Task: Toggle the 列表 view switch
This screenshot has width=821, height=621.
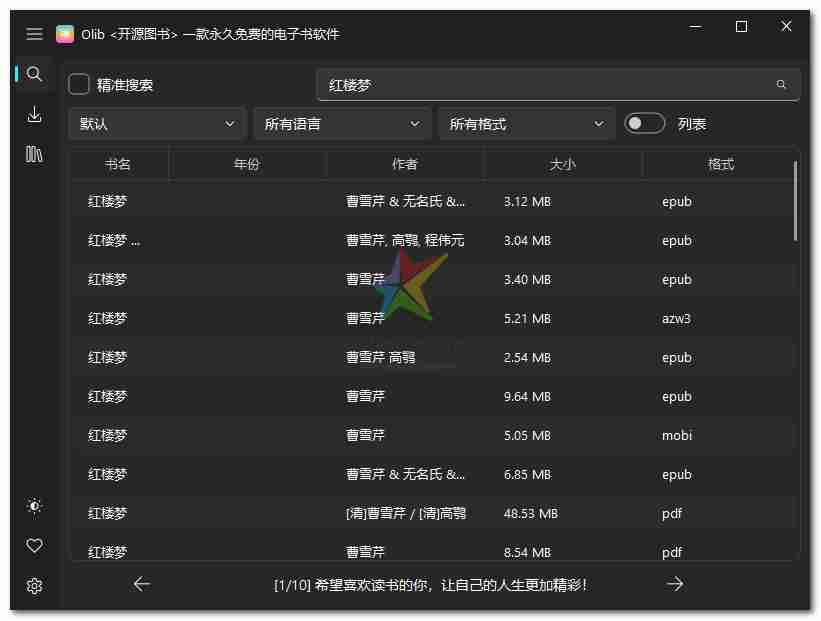Action: (644, 124)
